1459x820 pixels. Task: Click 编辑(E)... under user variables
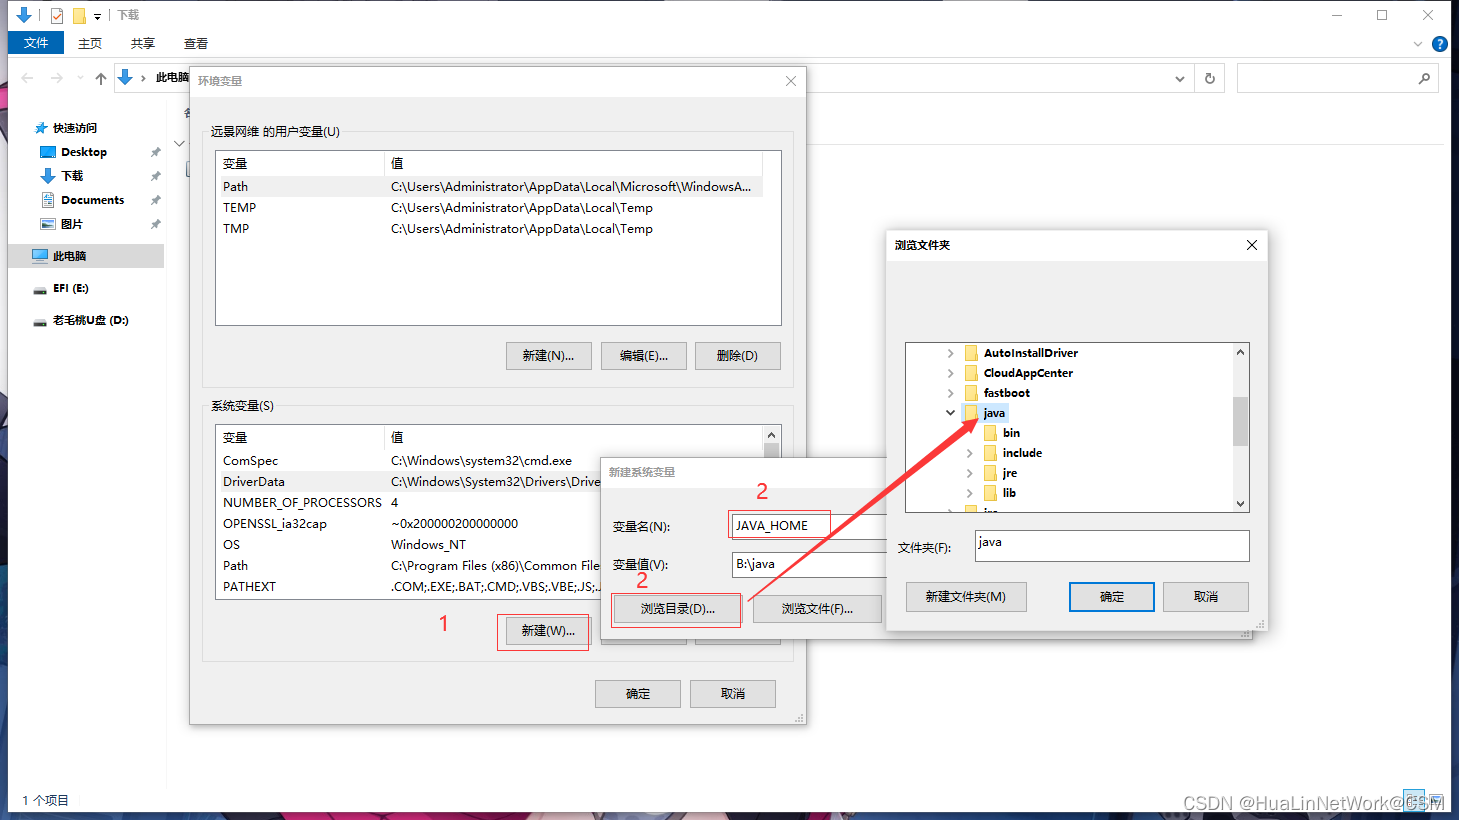[x=643, y=356]
